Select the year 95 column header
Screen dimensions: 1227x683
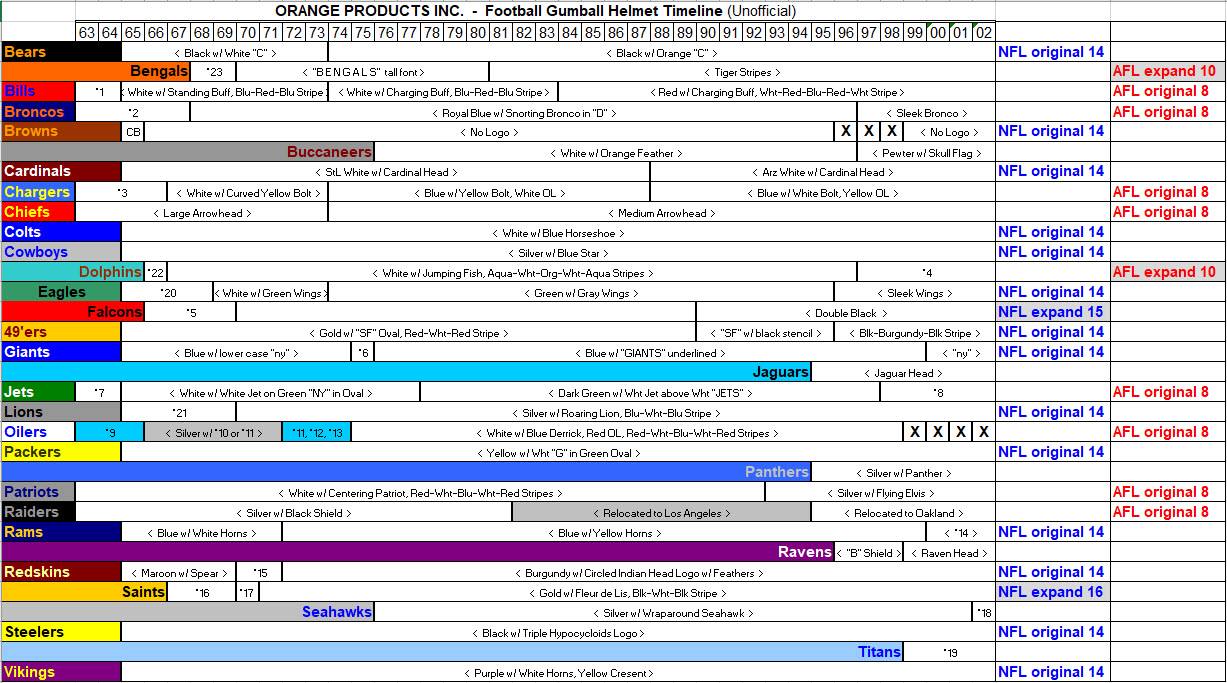click(822, 32)
